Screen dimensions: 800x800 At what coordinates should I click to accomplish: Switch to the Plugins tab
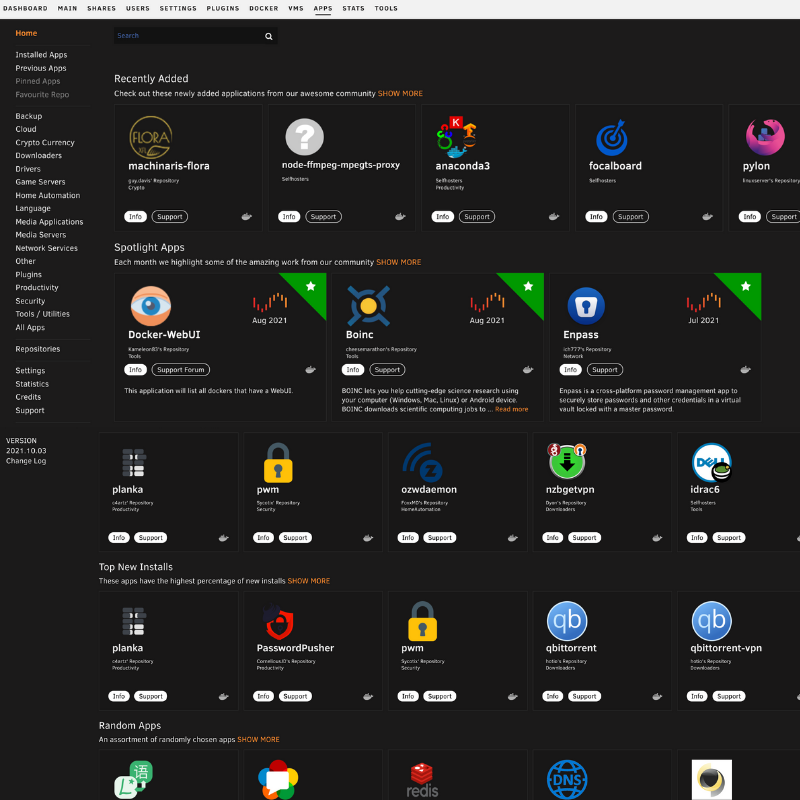click(x=223, y=8)
